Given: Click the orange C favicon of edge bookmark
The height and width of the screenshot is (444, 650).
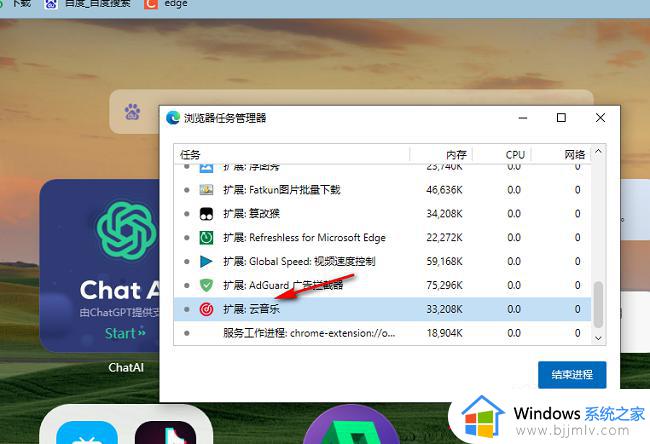Looking at the screenshot, I should pos(151,4).
